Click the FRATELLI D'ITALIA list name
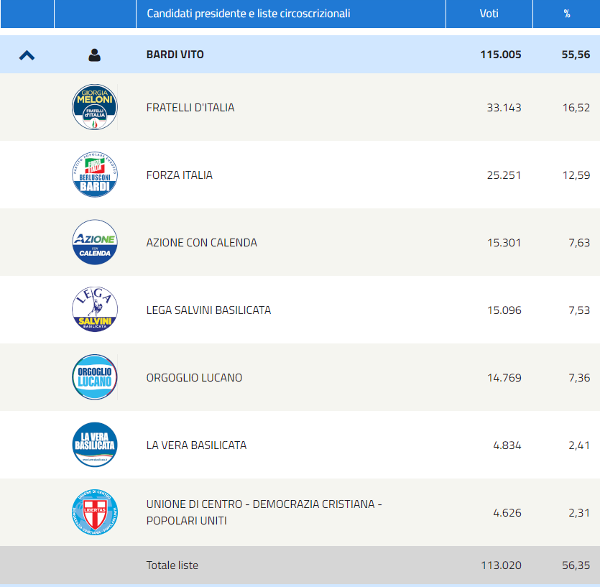The image size is (600, 587). click(190, 107)
